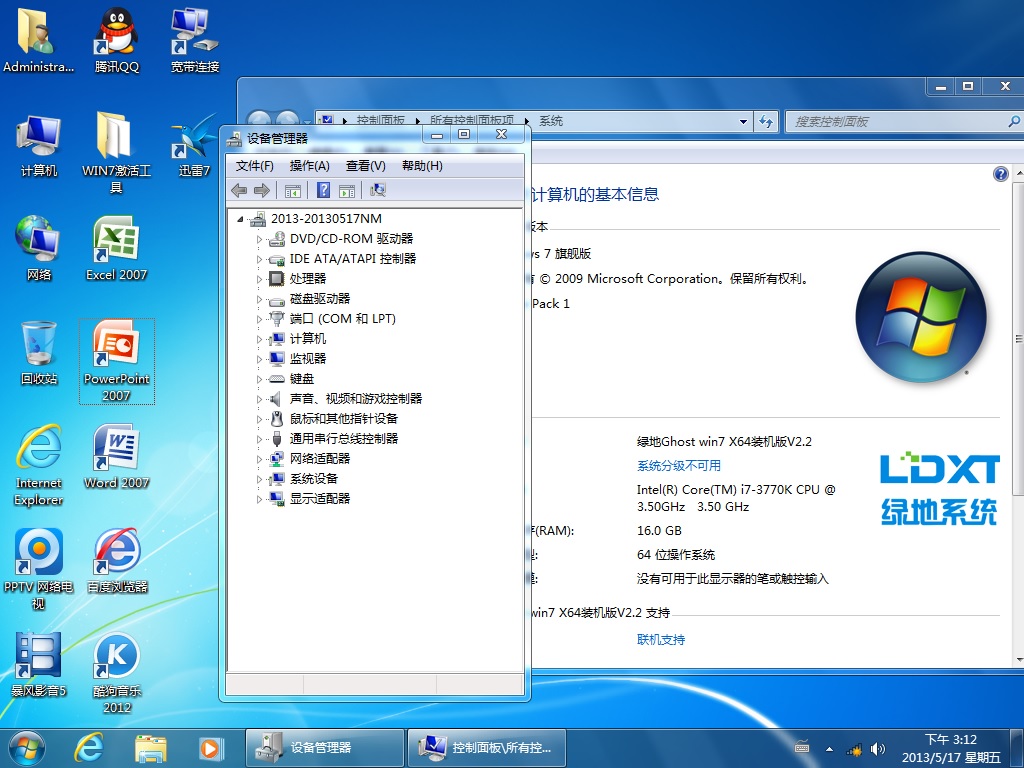This screenshot has height=768, width=1024.
Task: Click the refresh button beside the address bar
Action: point(766,121)
